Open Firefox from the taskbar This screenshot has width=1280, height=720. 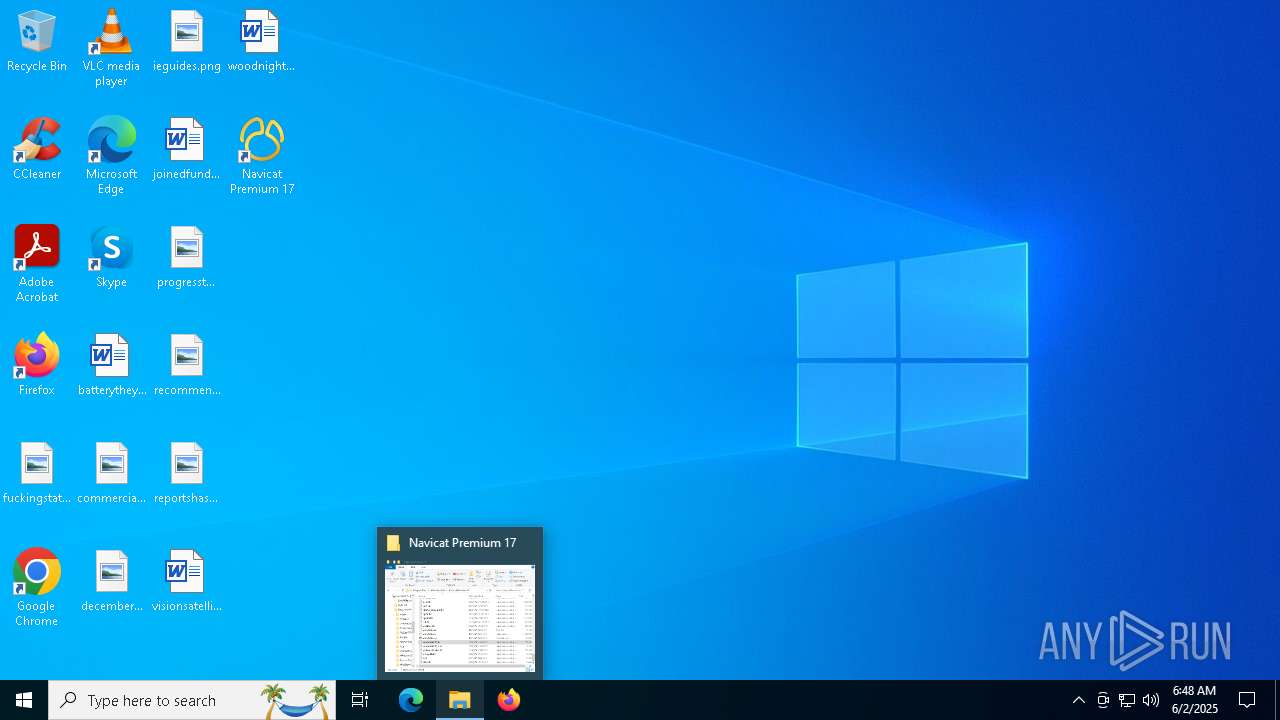[509, 700]
